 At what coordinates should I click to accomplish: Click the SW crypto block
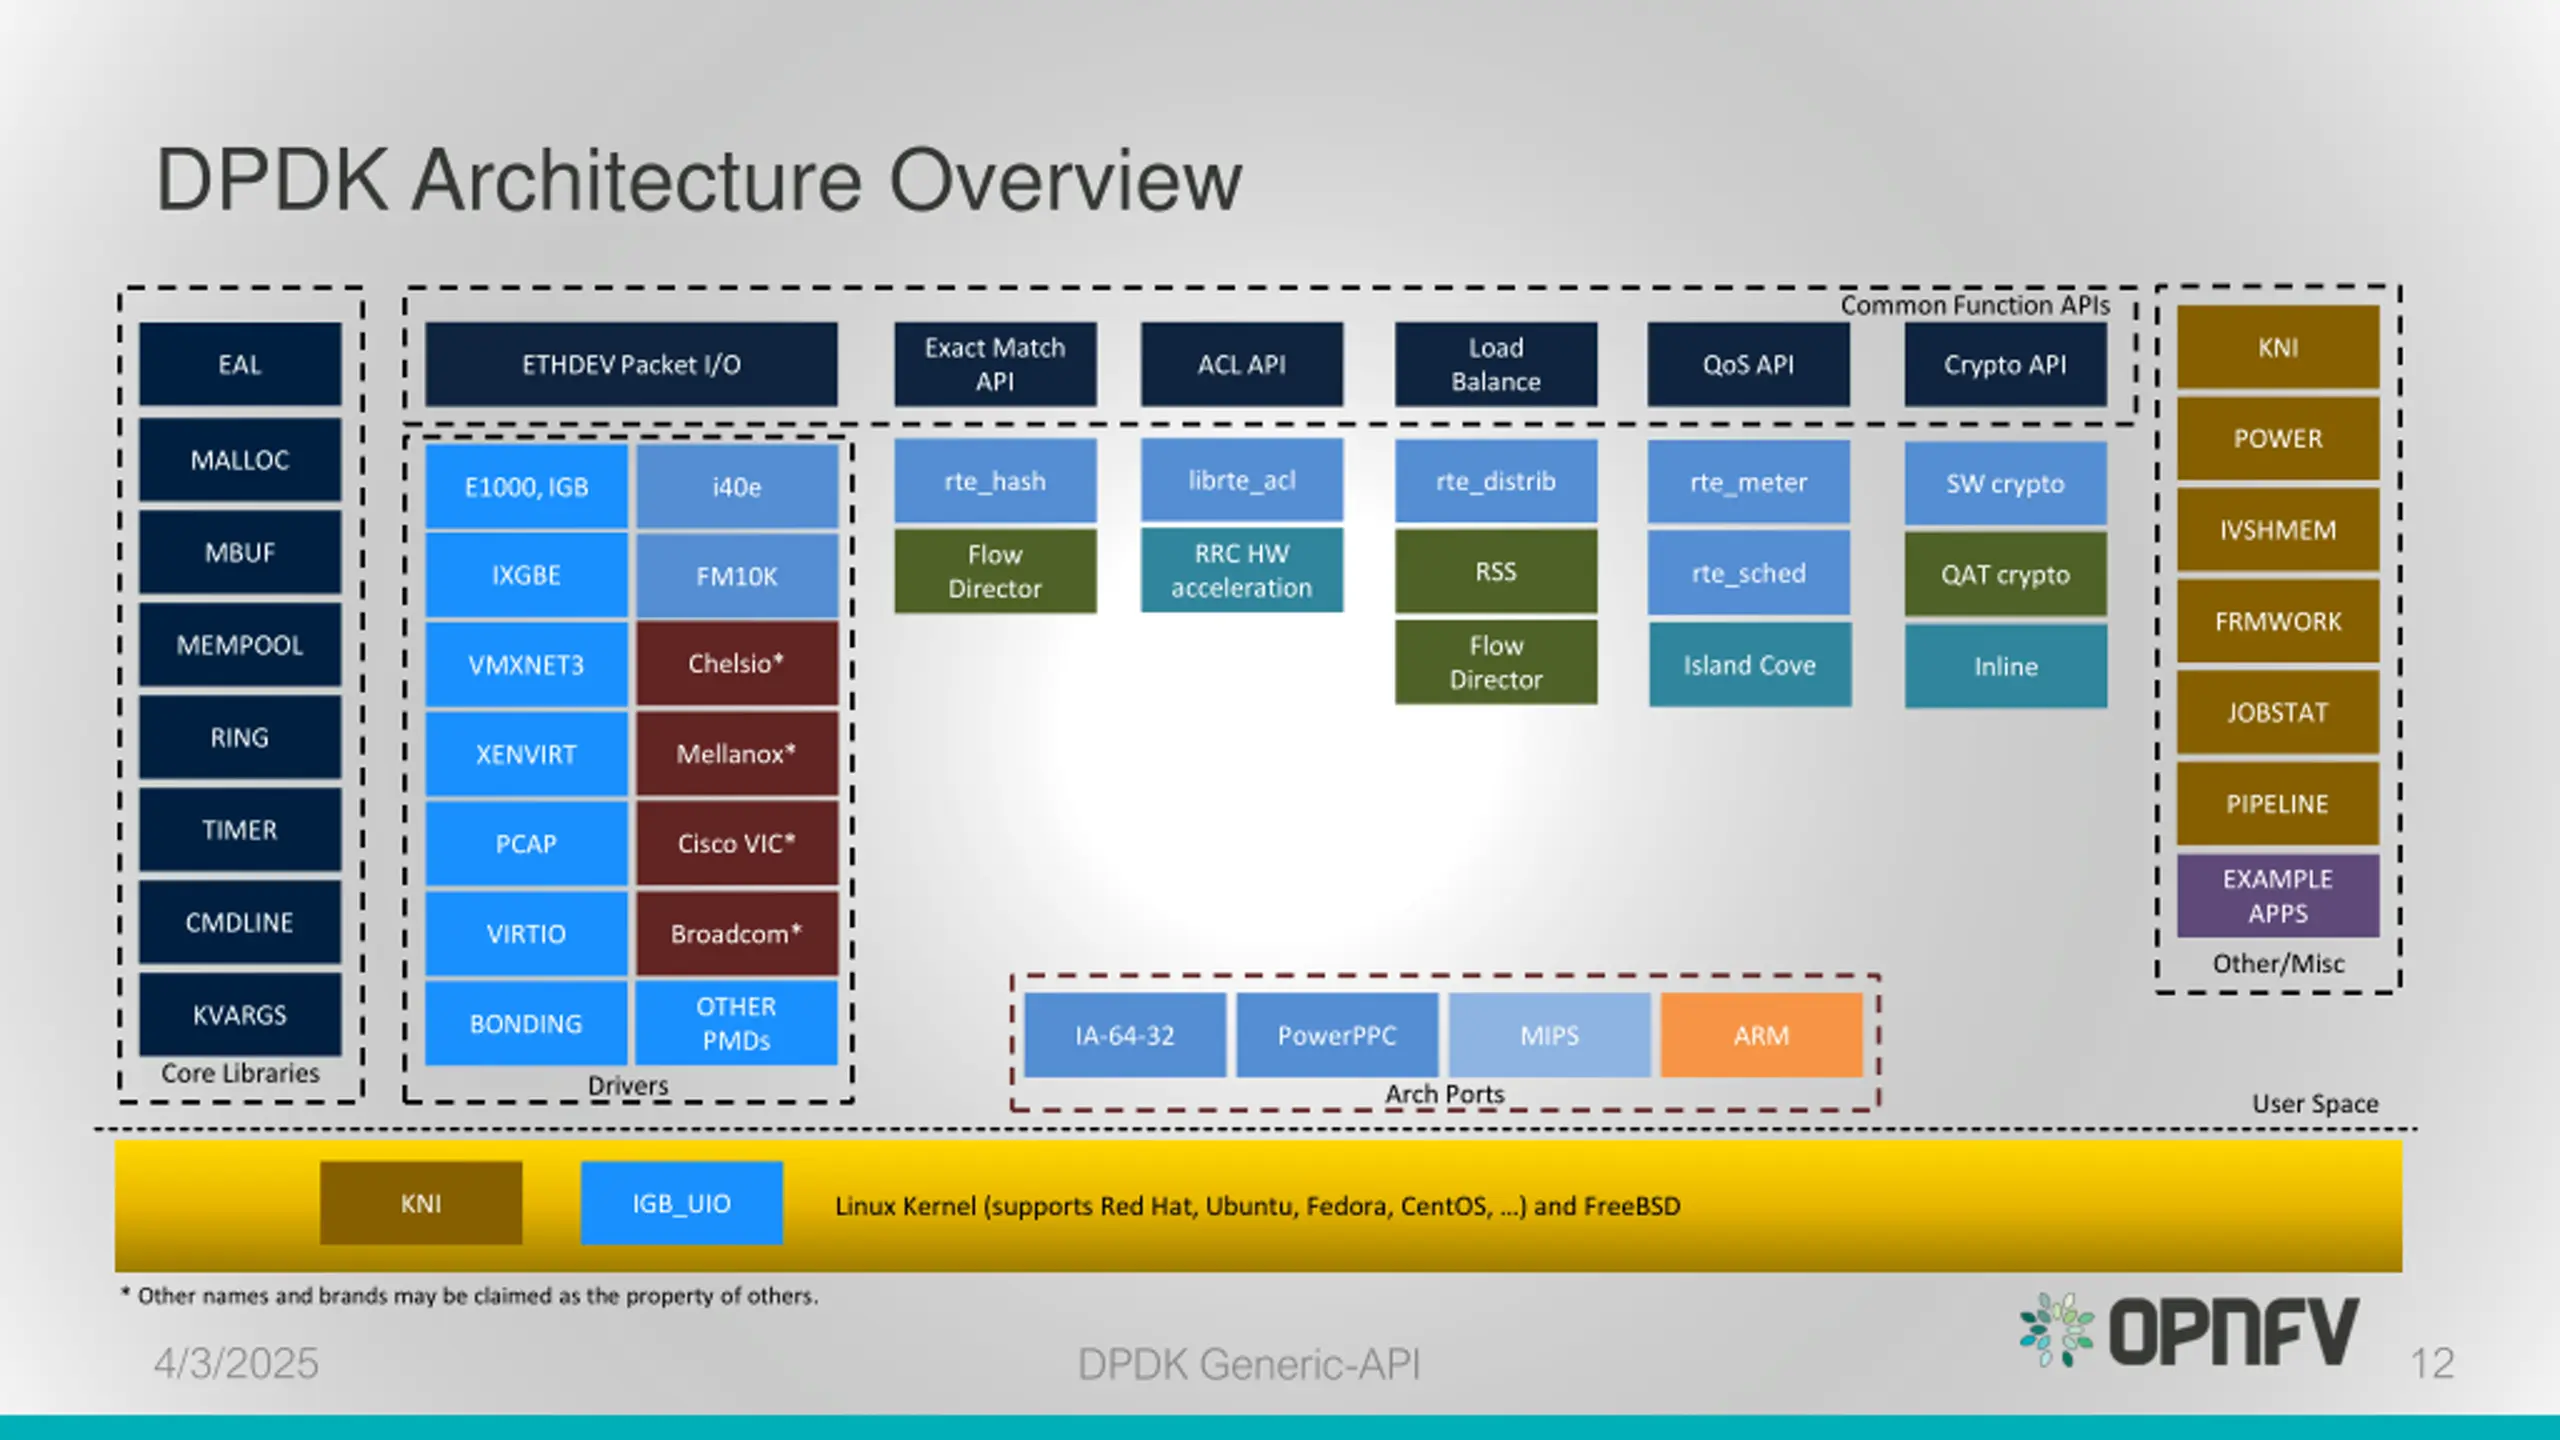(x=2005, y=483)
